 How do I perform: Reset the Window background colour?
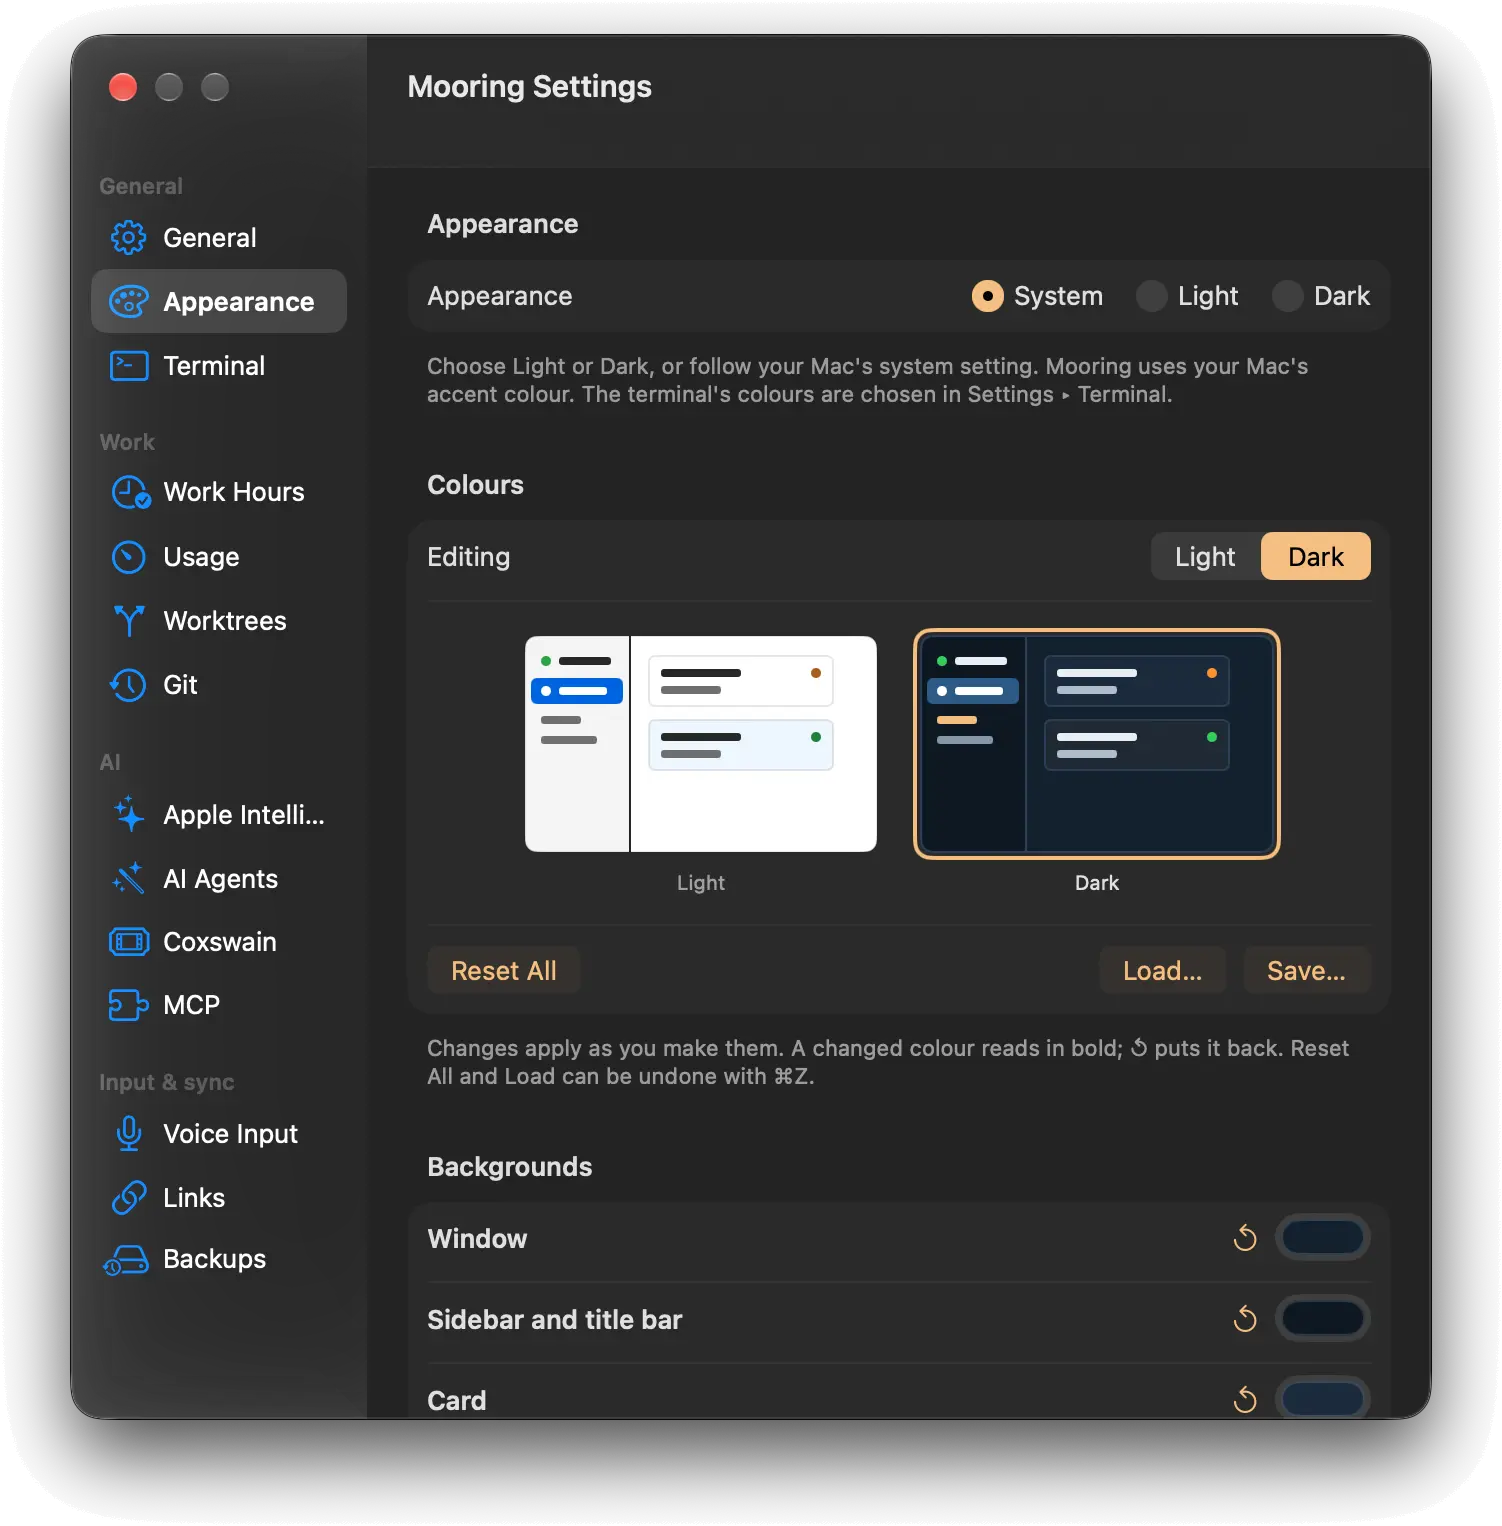[1245, 1238]
